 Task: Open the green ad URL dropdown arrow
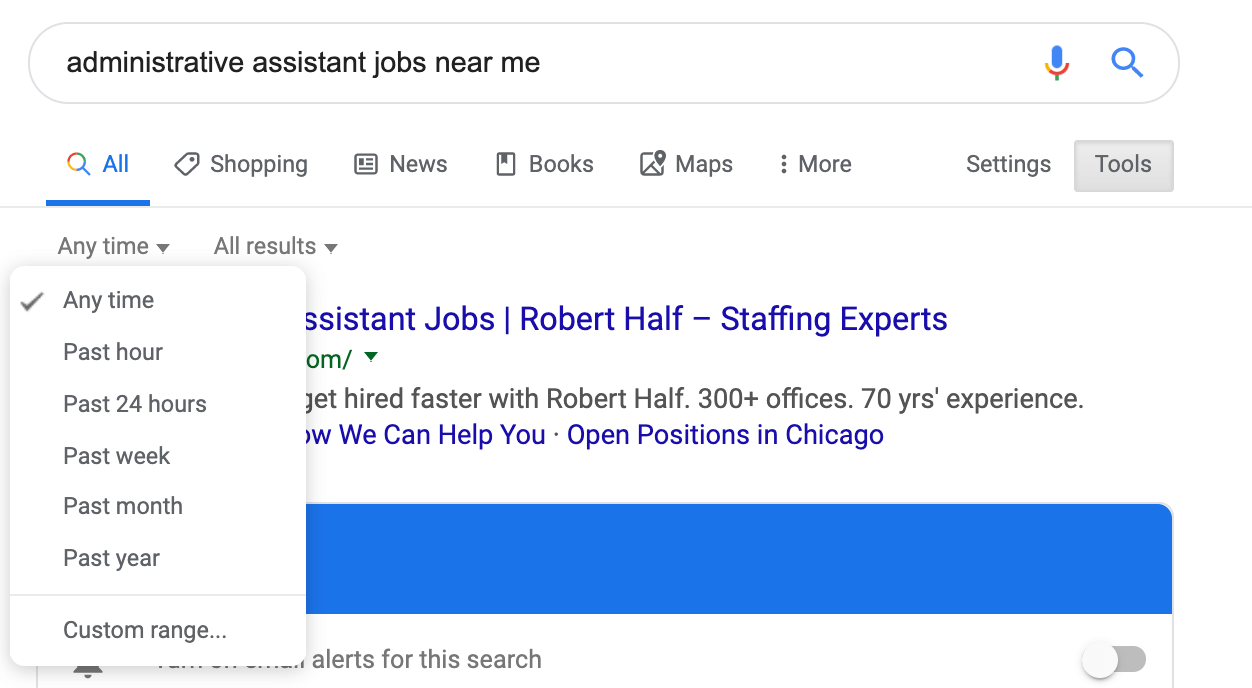click(x=371, y=357)
